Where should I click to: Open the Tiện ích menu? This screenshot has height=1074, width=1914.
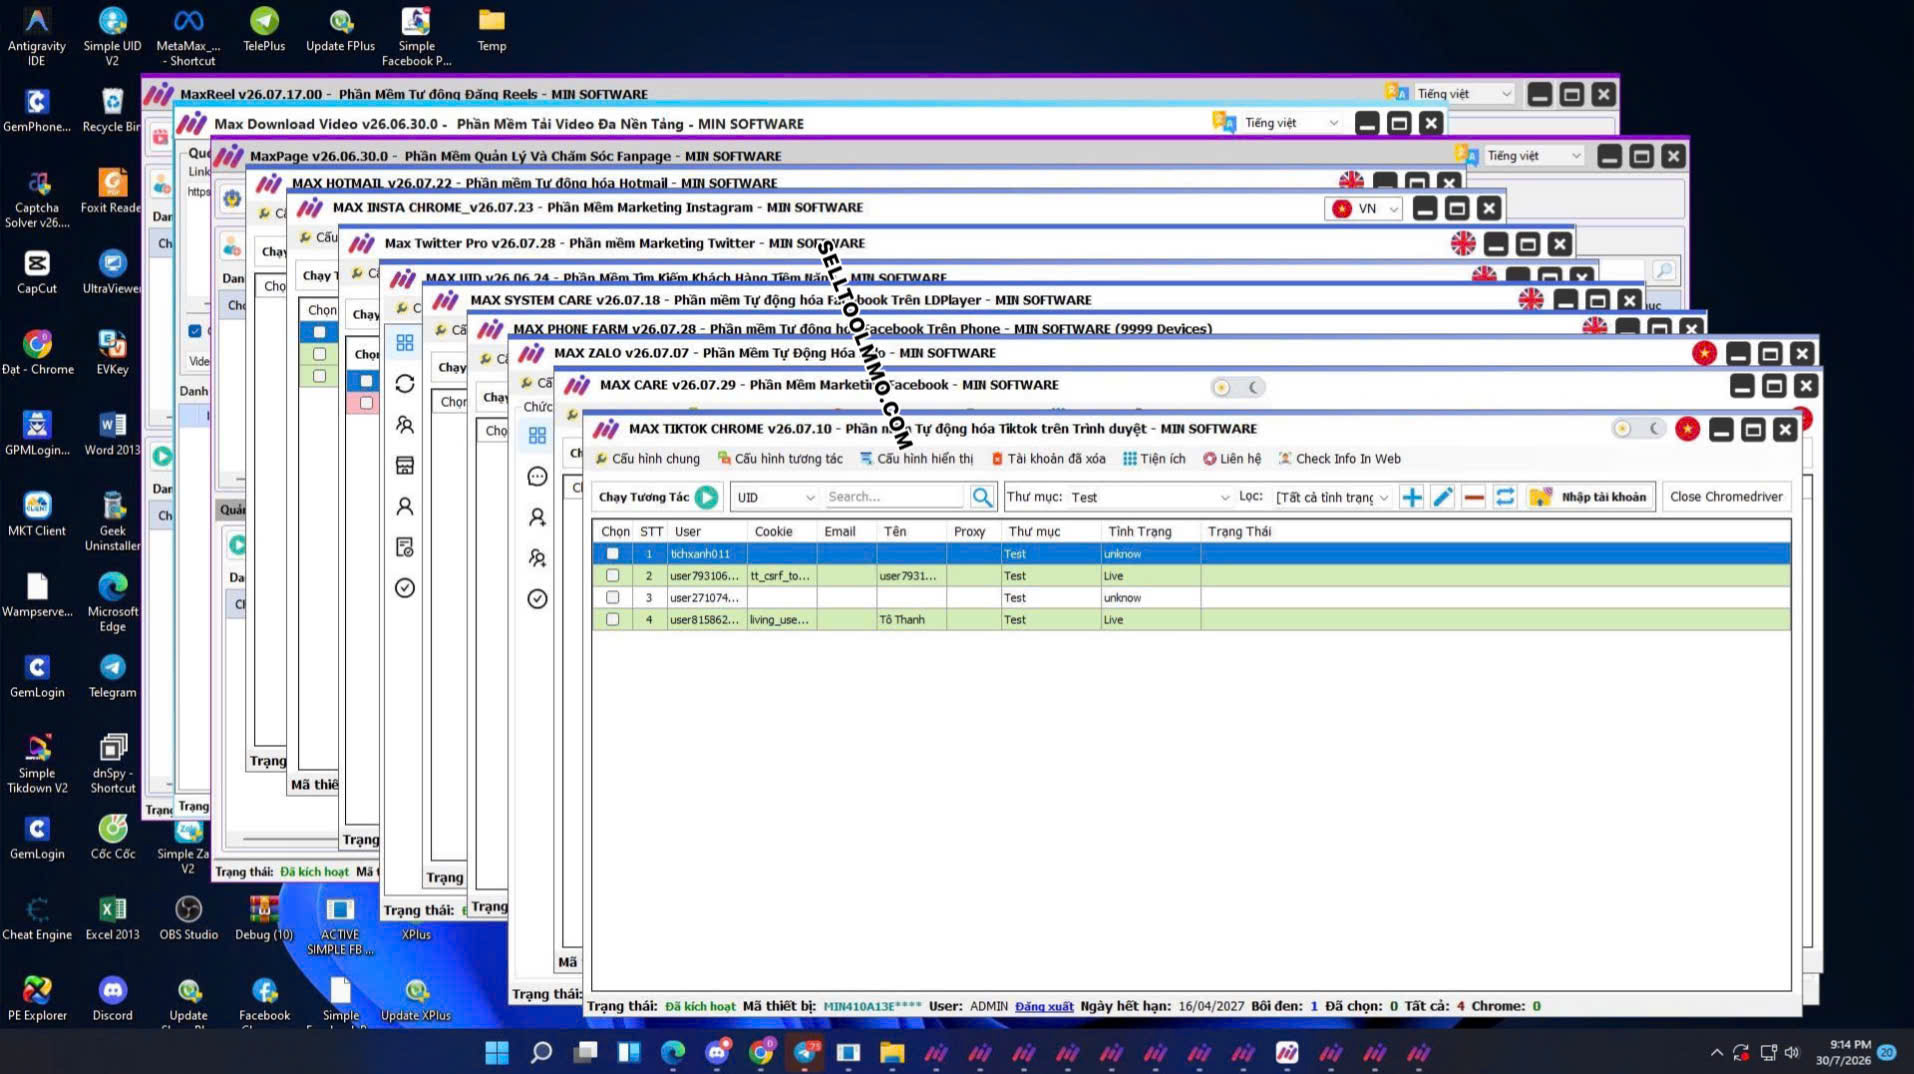coord(1154,459)
